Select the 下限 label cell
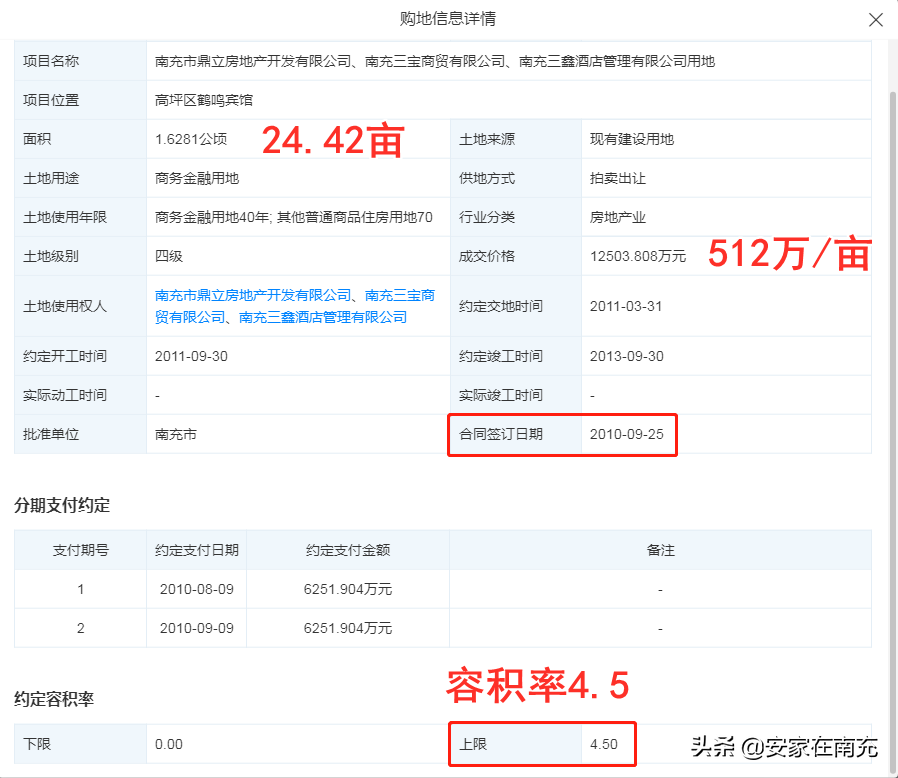The width and height of the screenshot is (898, 778). click(81, 744)
